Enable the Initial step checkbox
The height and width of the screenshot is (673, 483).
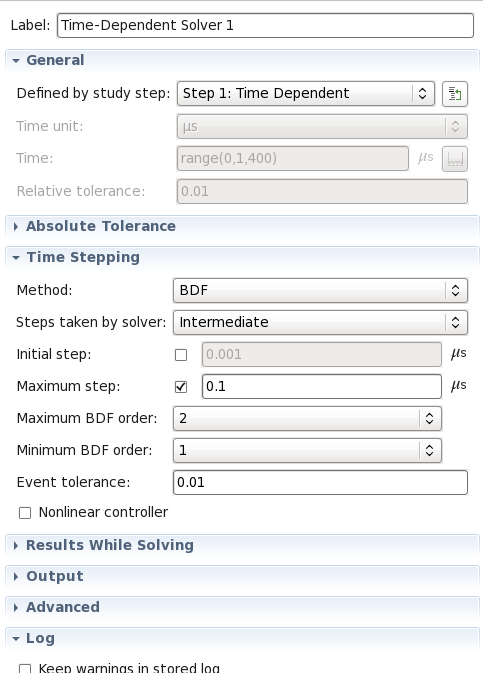181,355
